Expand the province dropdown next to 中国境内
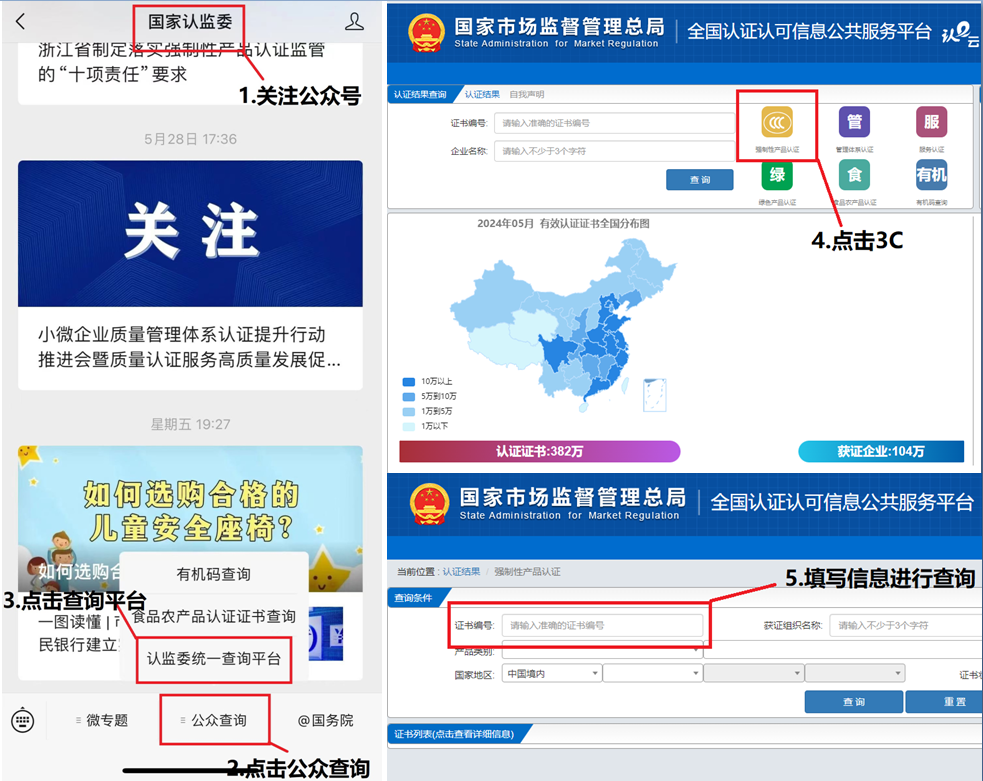983x781 pixels. click(x=652, y=674)
